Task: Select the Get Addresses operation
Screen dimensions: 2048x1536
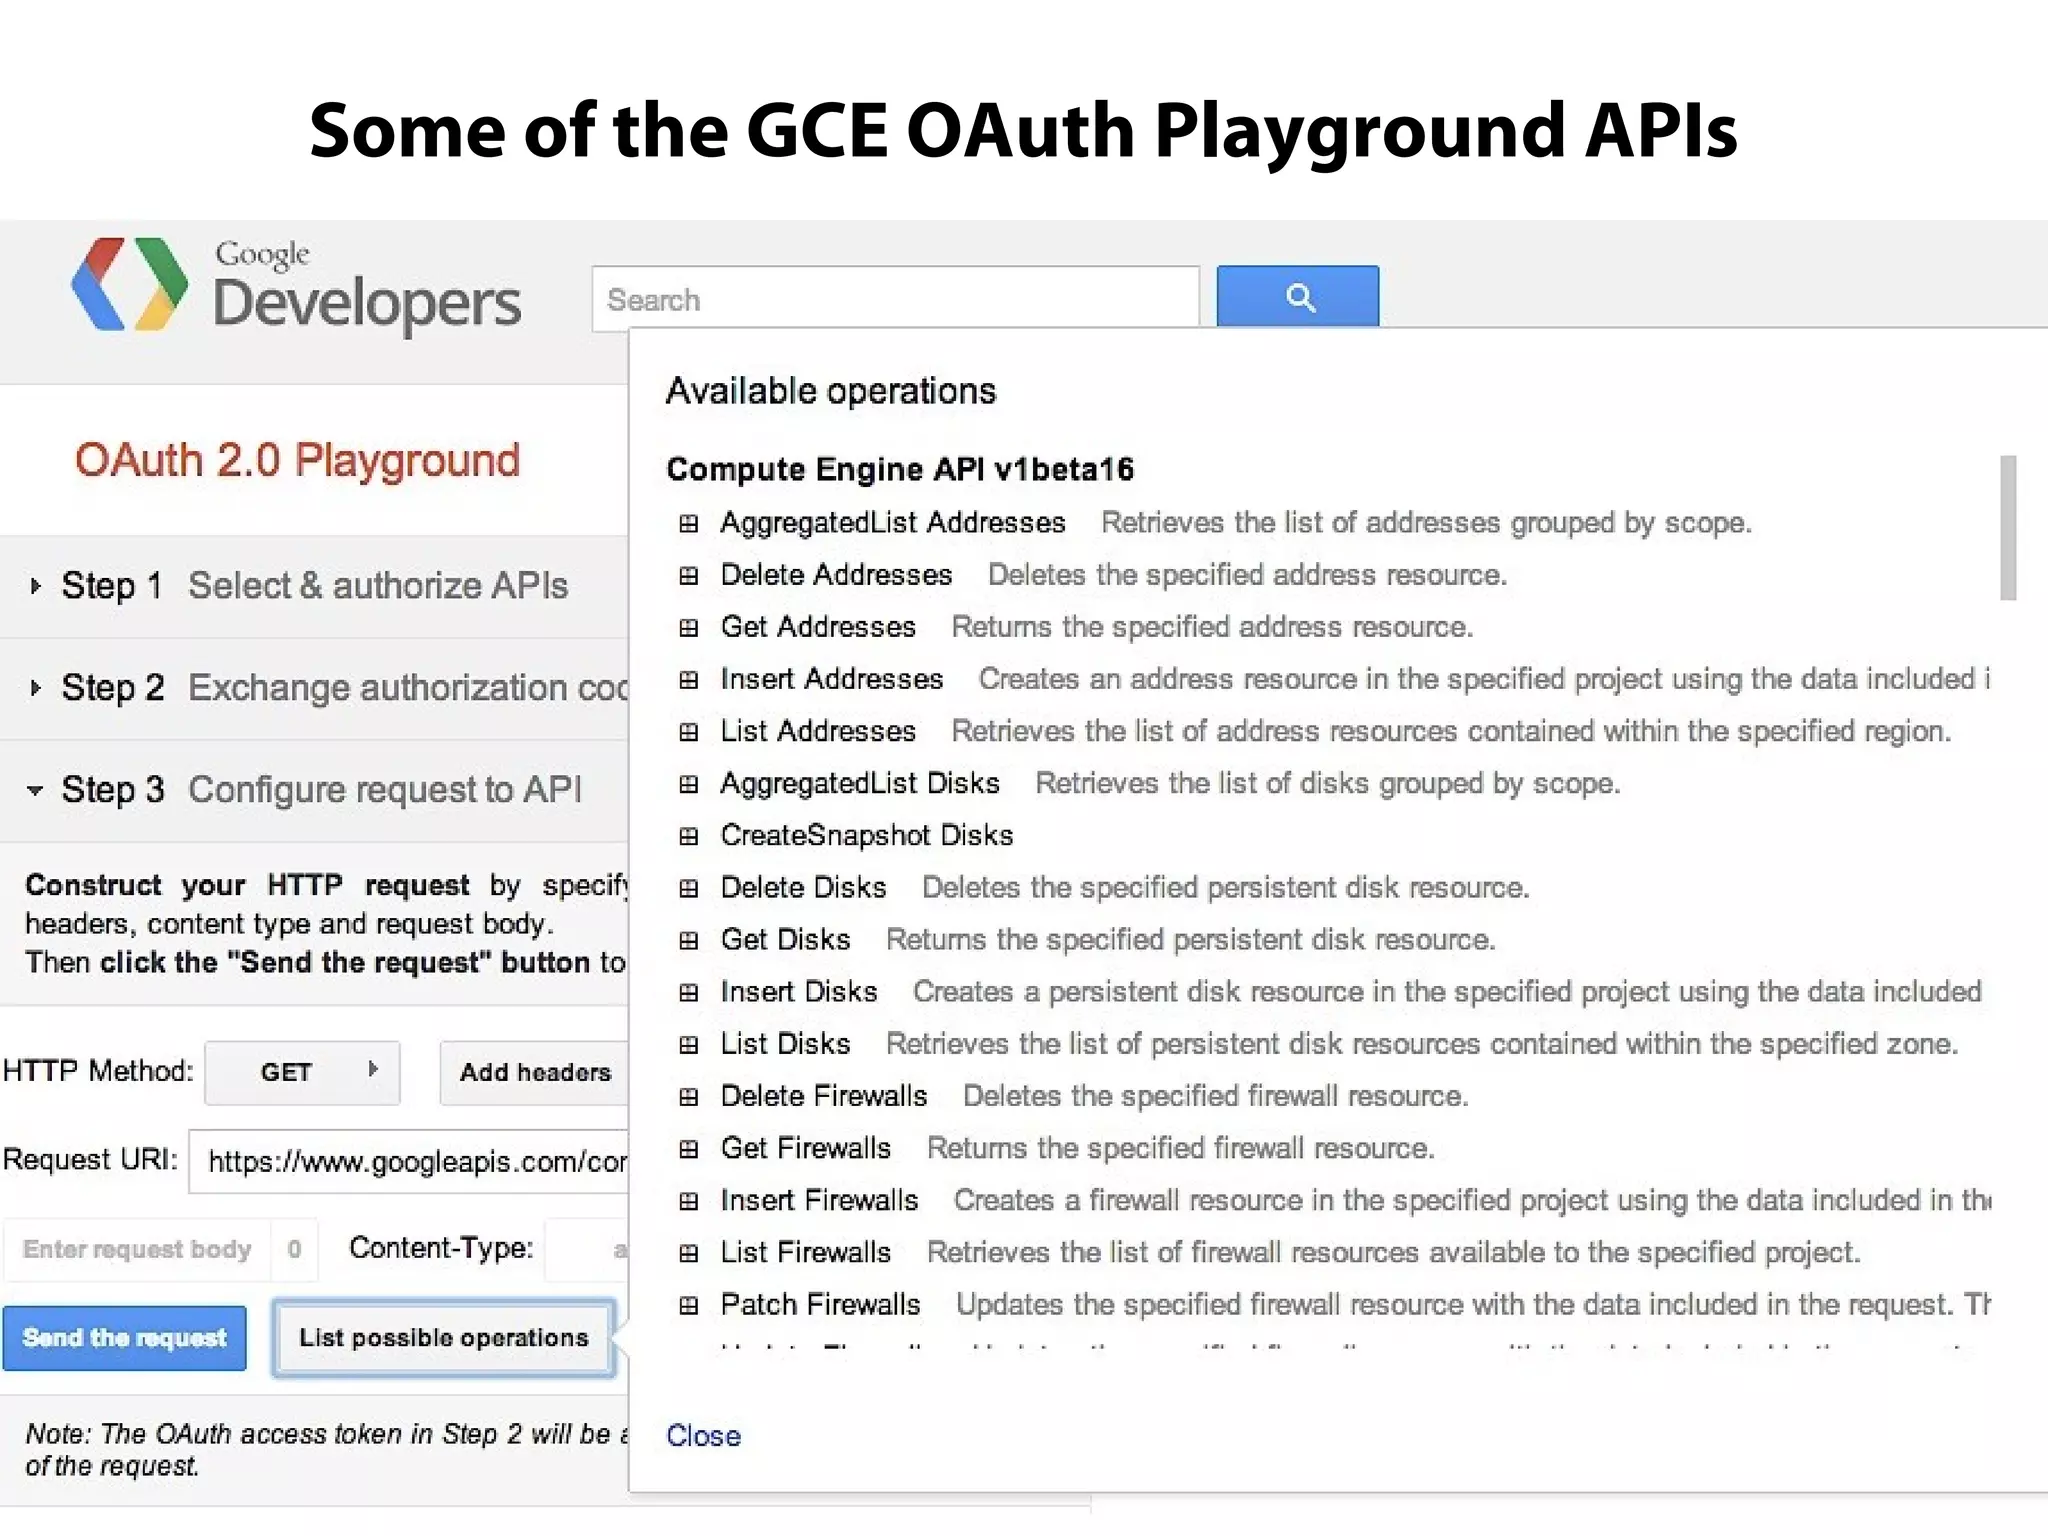Action: click(x=818, y=627)
